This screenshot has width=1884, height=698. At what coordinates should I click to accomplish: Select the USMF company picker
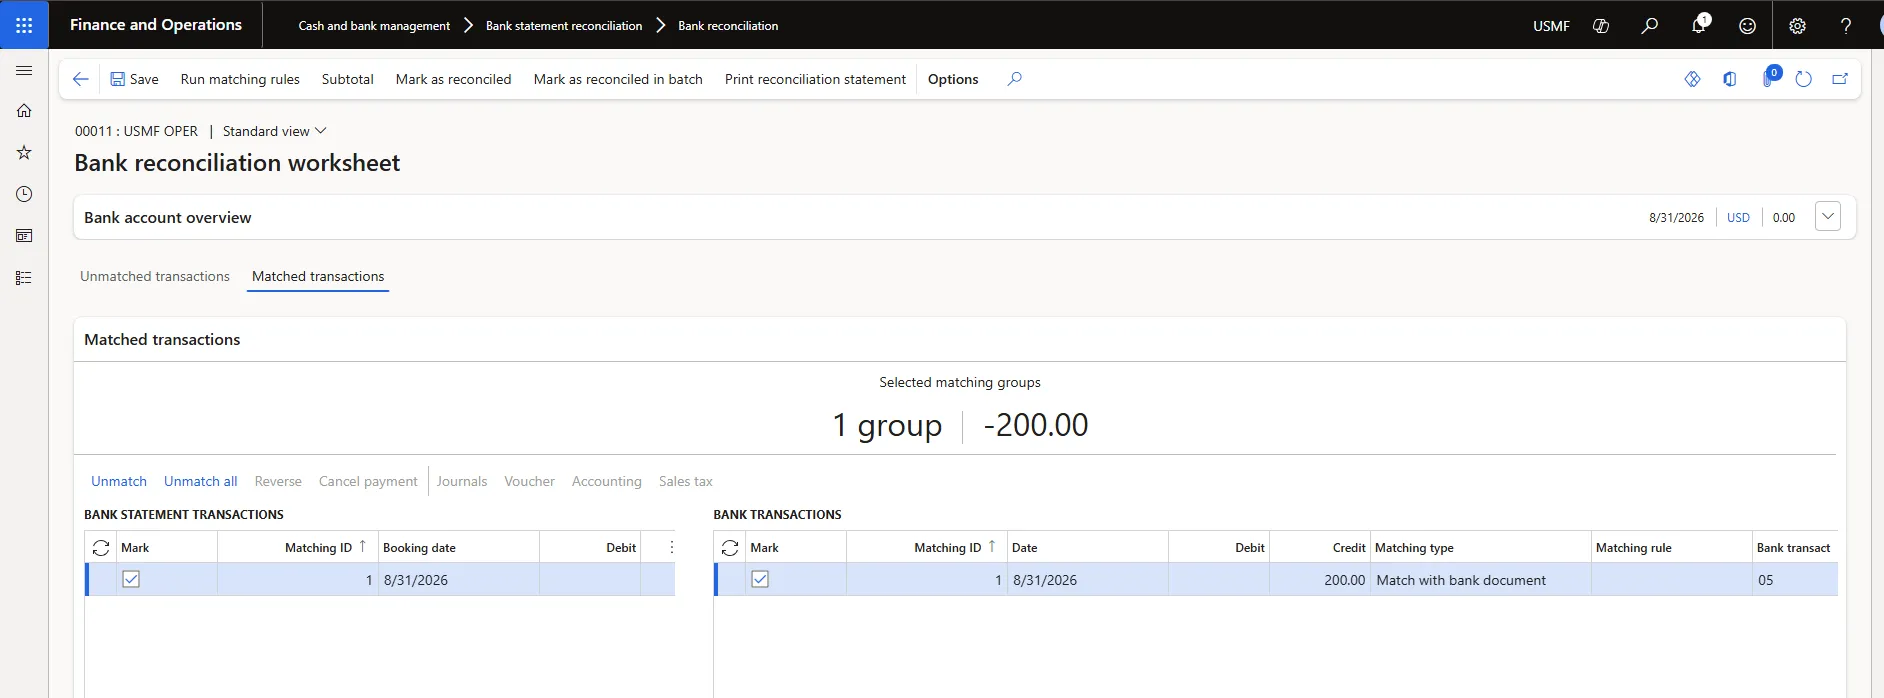1551,26
